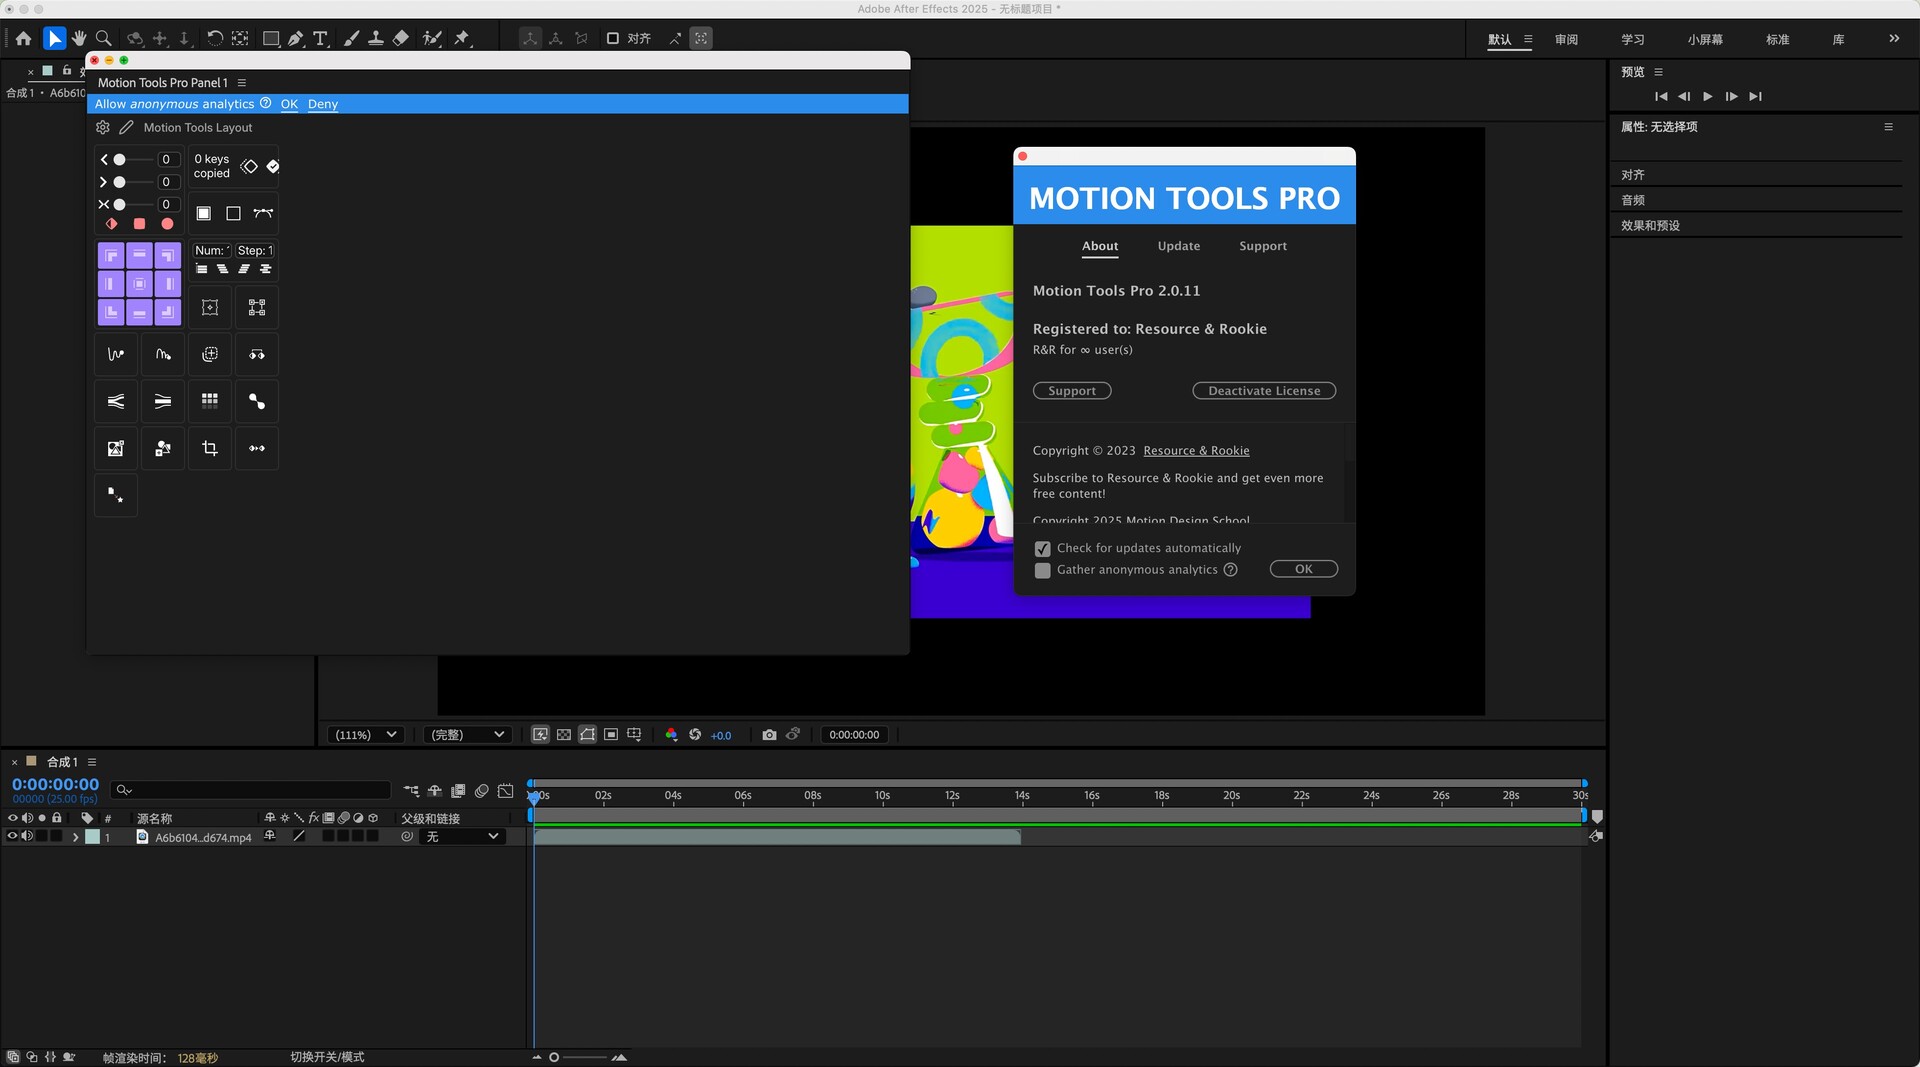Switch to the Update tab

coord(1178,246)
